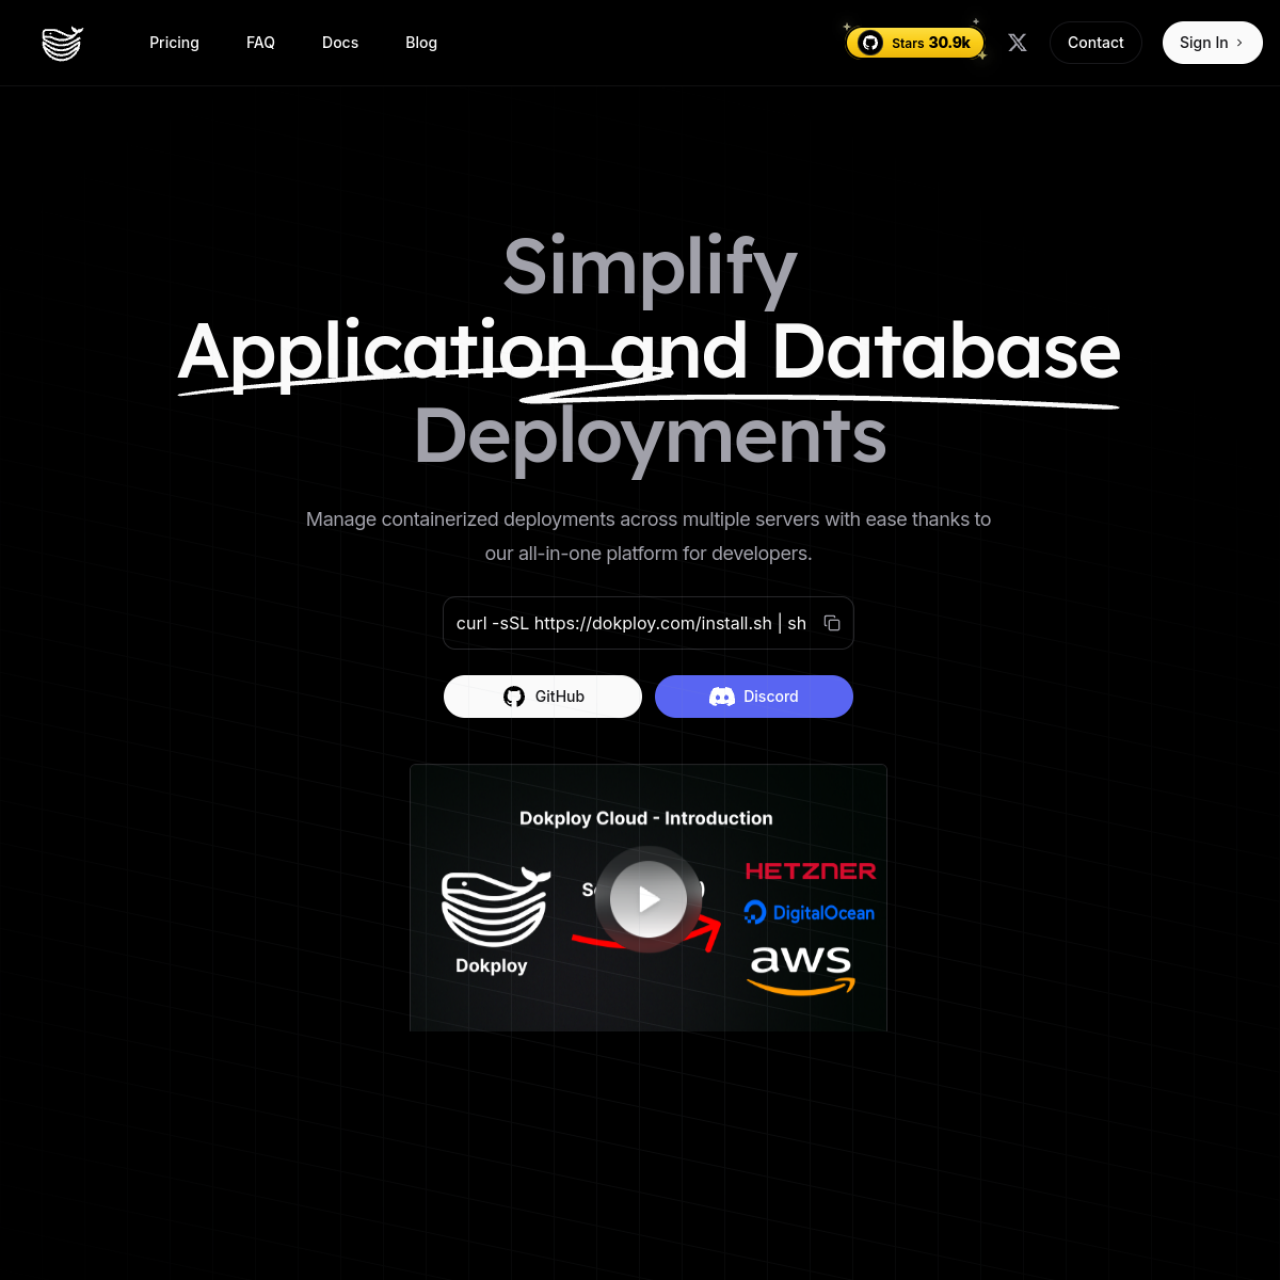Open the Blog section

pyautogui.click(x=421, y=43)
